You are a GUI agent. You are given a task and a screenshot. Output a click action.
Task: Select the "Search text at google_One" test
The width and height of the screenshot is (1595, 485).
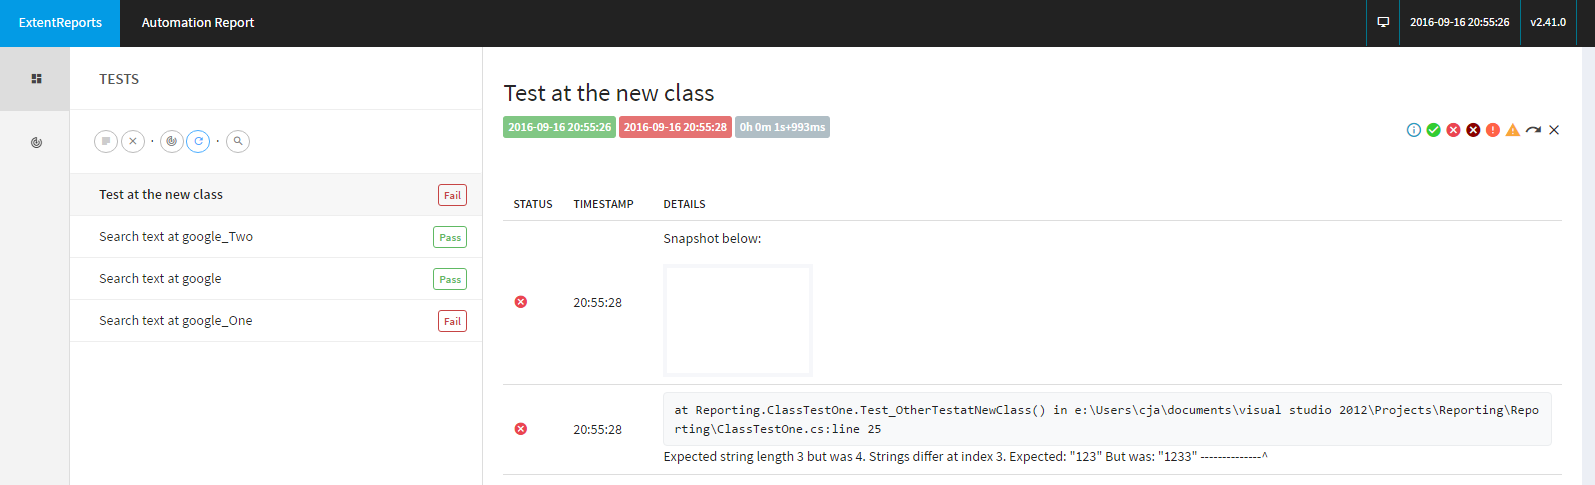pyautogui.click(x=176, y=321)
